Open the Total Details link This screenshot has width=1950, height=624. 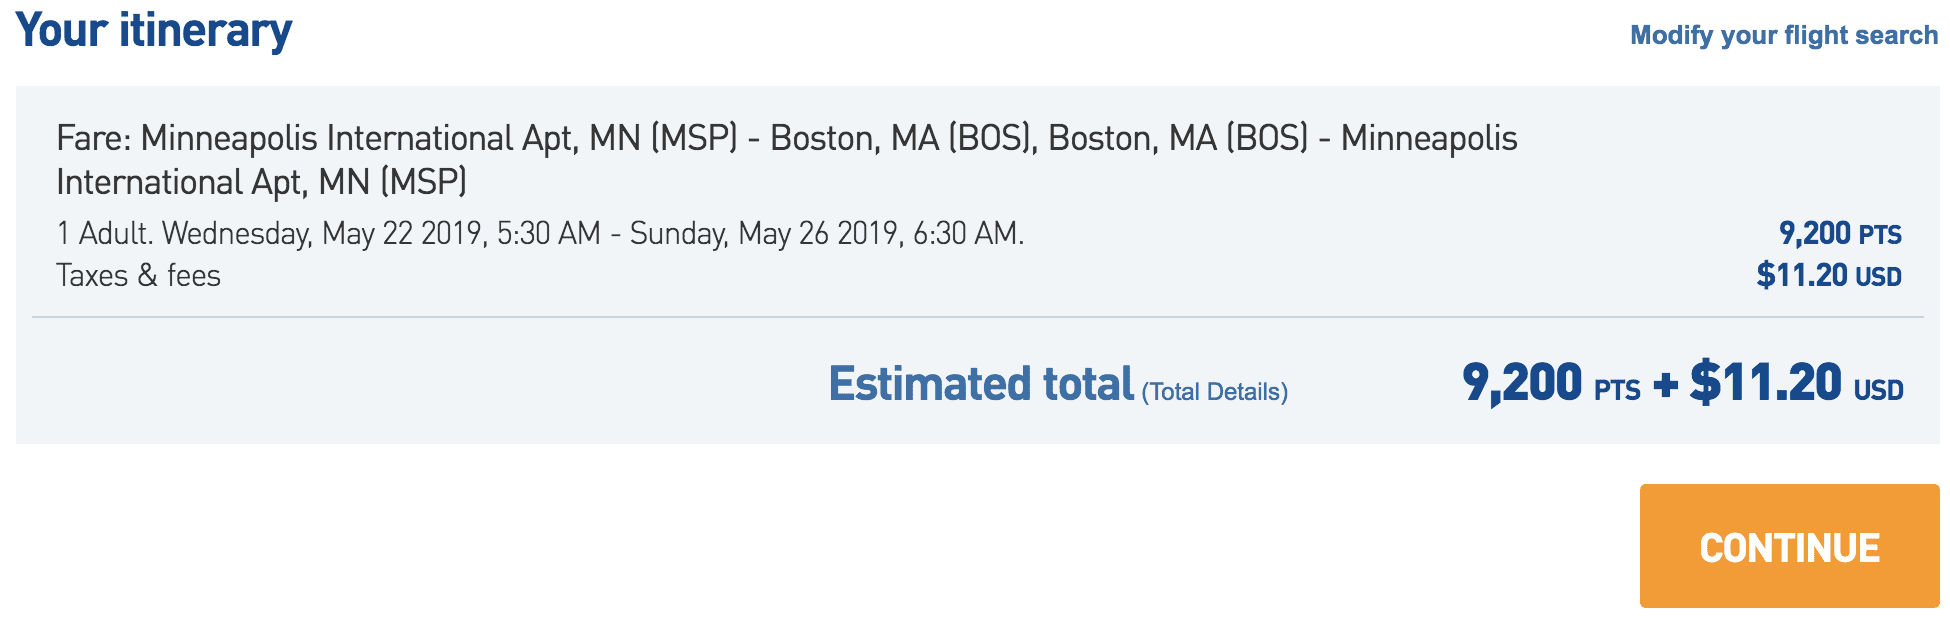pos(1214,391)
